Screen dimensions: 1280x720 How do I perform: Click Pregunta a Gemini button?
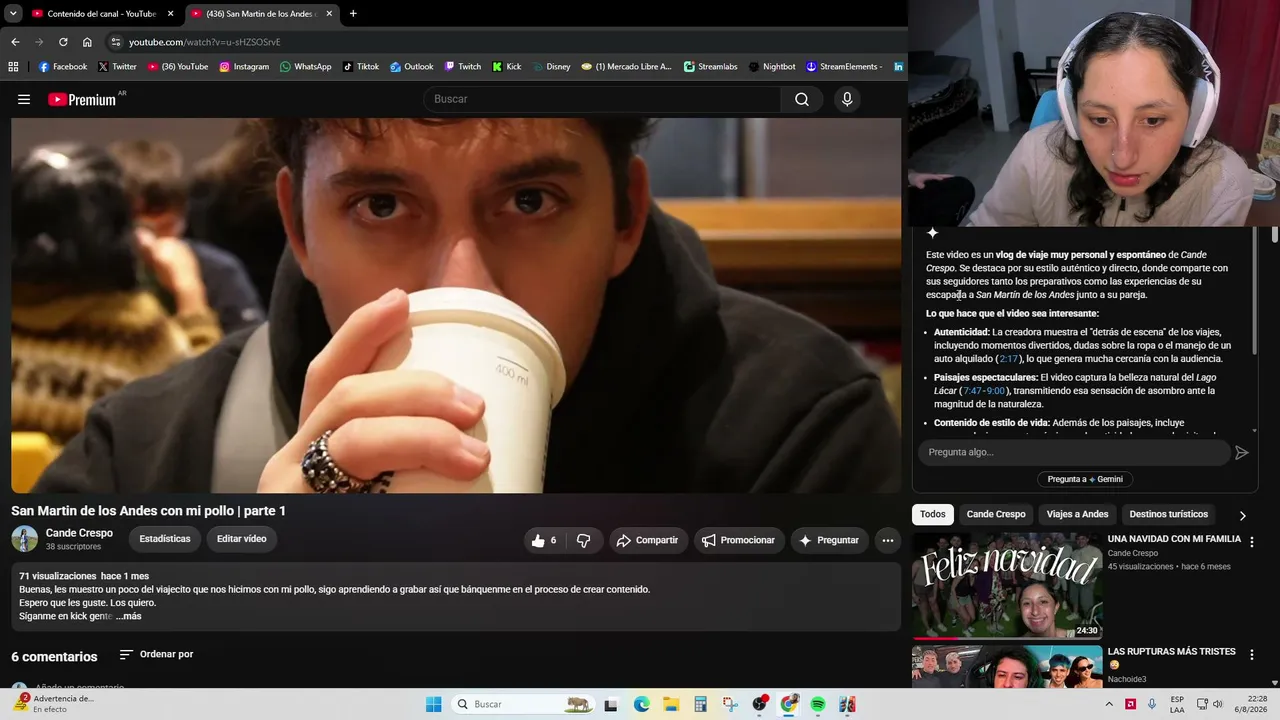tap(1085, 479)
